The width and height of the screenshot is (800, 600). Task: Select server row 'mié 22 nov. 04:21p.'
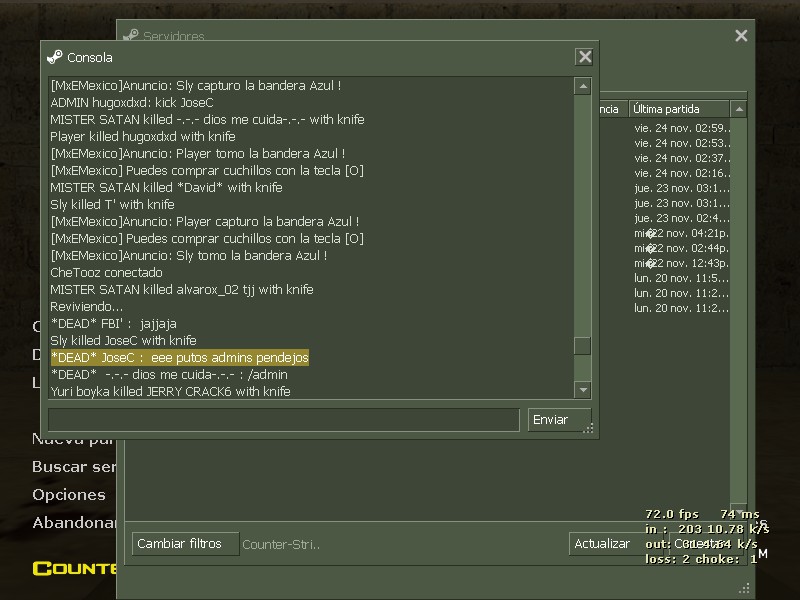[682, 234]
